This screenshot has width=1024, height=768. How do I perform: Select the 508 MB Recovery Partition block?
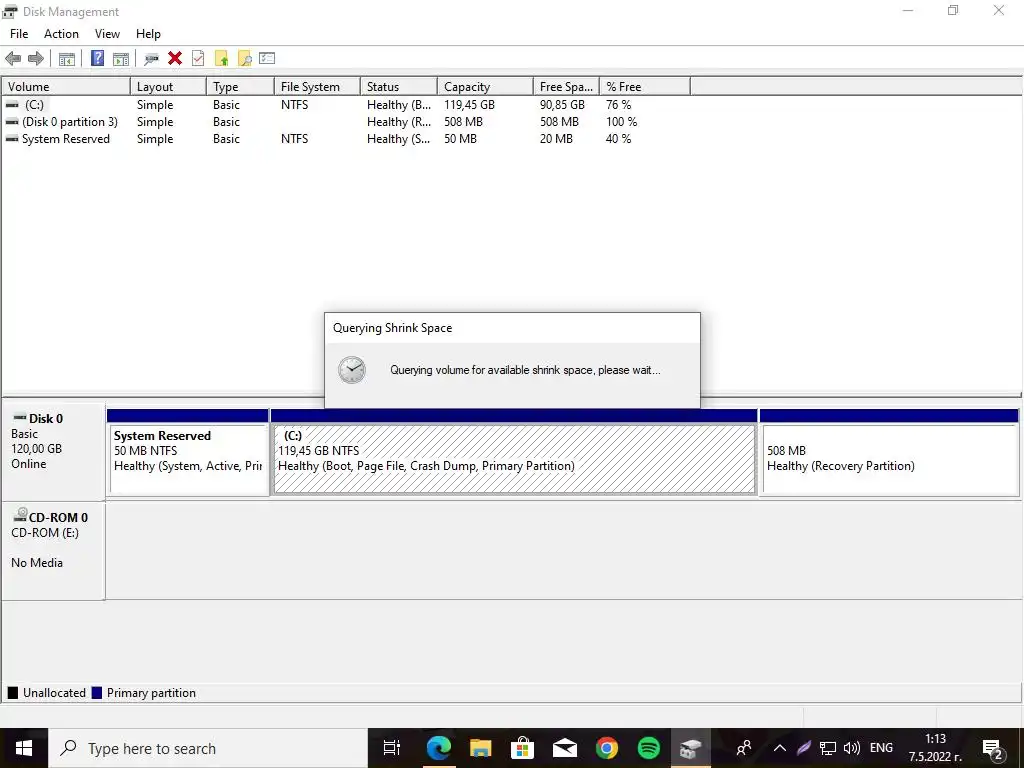[889, 452]
